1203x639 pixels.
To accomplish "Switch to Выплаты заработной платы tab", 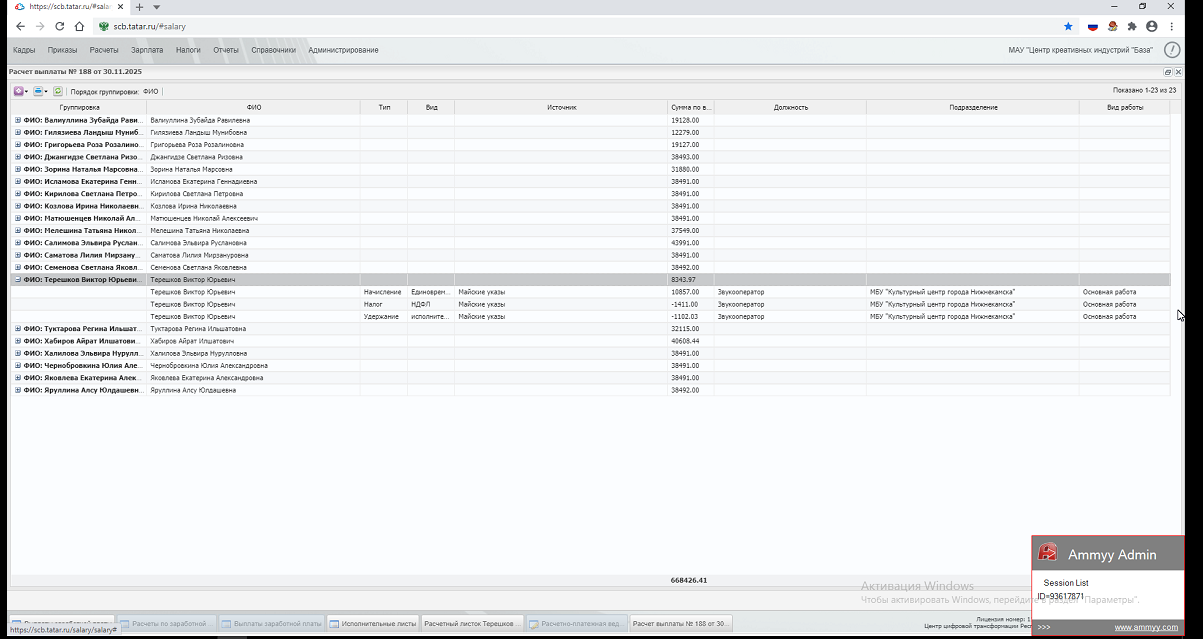I will click(271, 623).
